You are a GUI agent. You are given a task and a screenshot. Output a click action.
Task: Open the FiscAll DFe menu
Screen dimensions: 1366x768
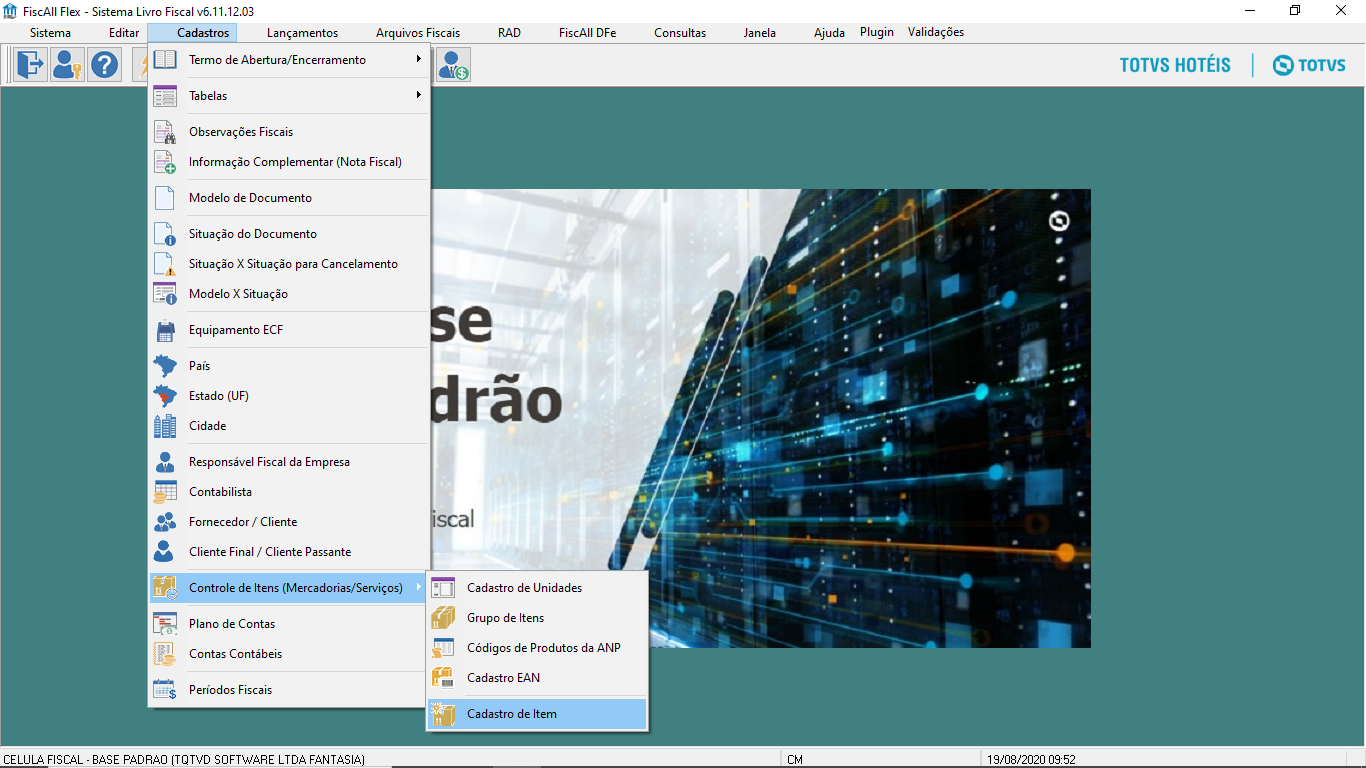tap(587, 33)
